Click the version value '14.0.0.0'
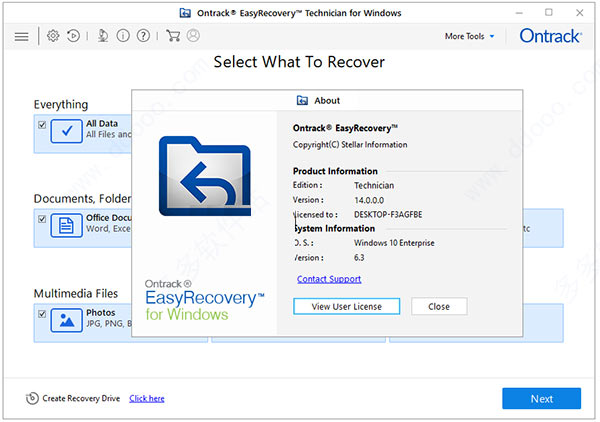Viewport: 600px width, 422px height. [x=369, y=200]
